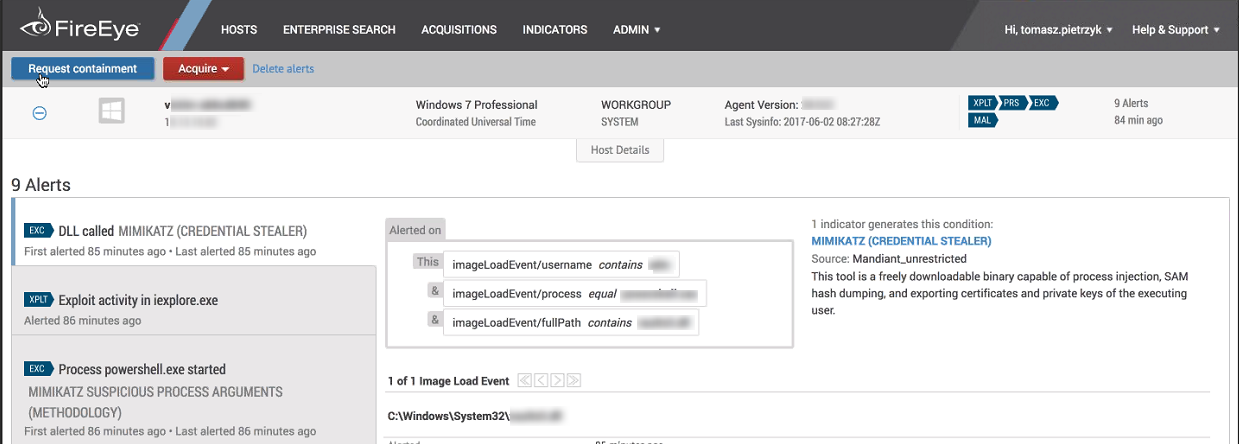Click Source: Mandiant_unrestricted text
The width and height of the screenshot is (1239, 444).
pos(889,259)
